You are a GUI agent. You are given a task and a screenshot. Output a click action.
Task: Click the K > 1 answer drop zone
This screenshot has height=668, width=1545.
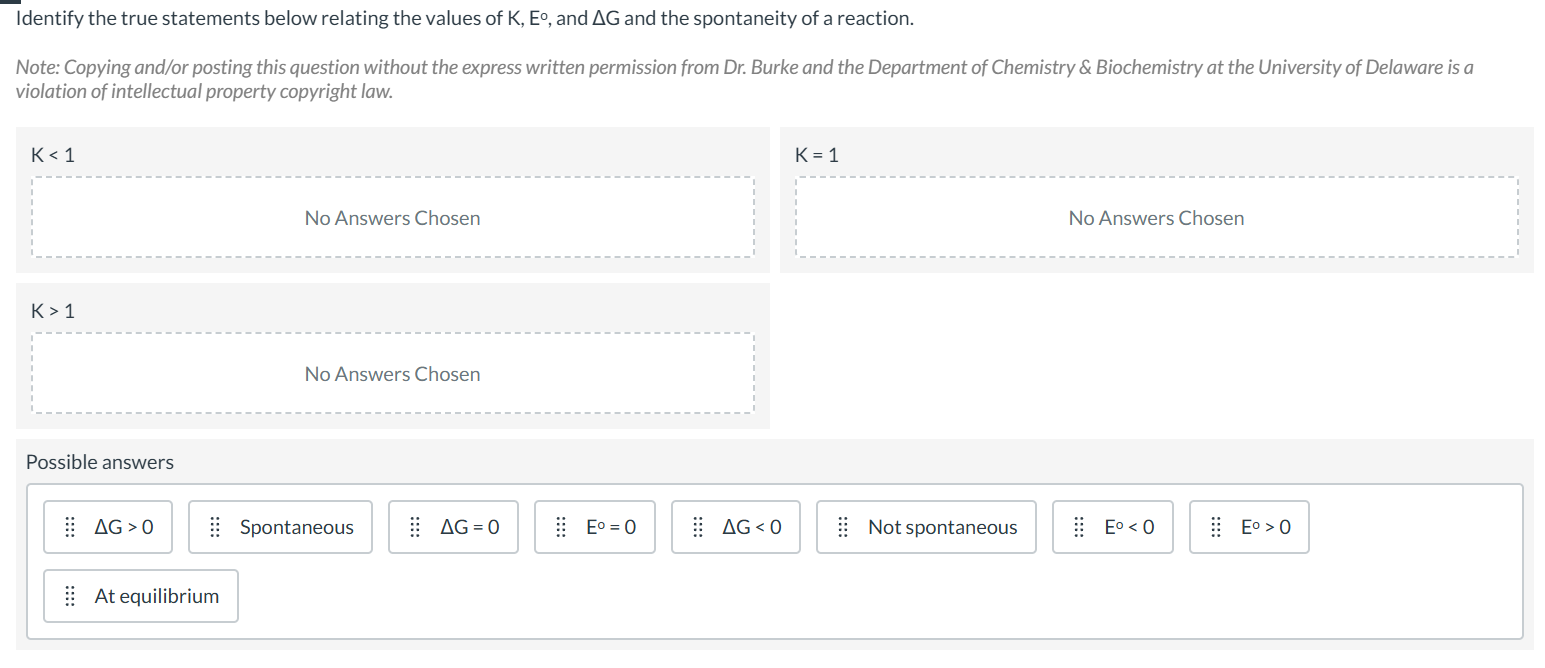coord(392,373)
